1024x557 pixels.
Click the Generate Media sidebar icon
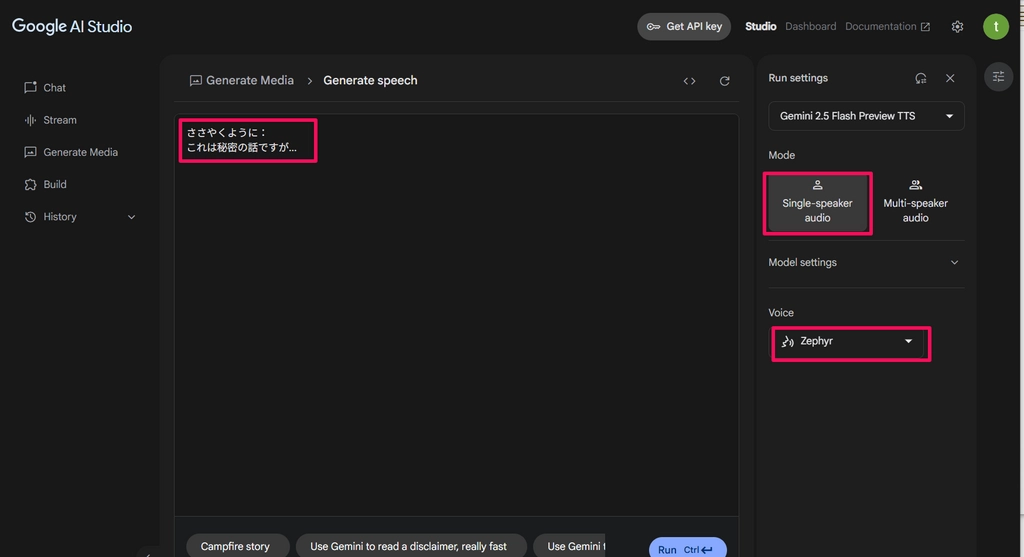point(30,152)
